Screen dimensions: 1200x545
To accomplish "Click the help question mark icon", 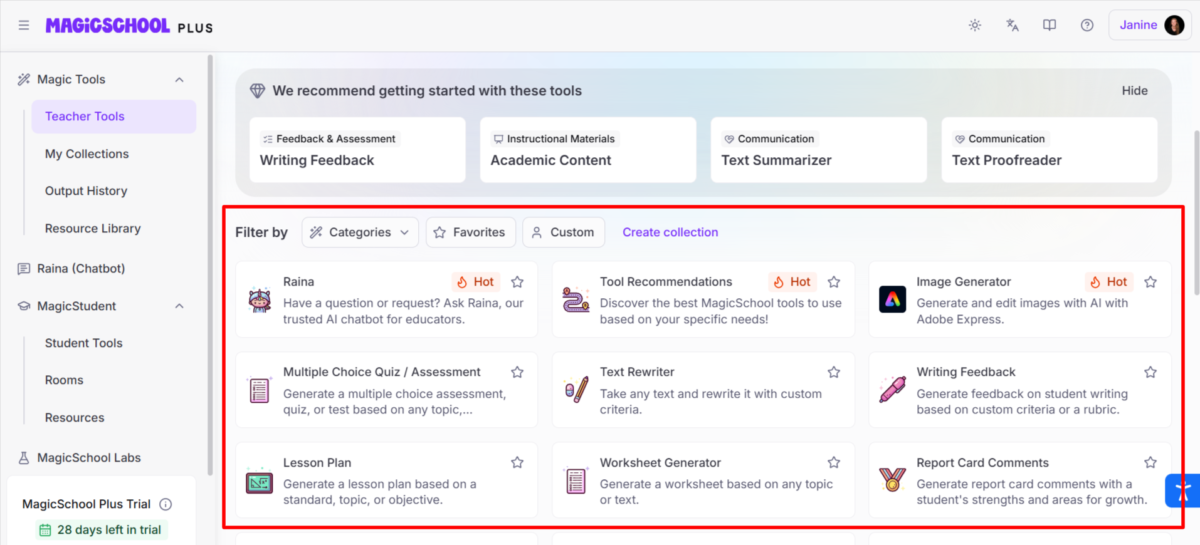I will pyautogui.click(x=1087, y=25).
